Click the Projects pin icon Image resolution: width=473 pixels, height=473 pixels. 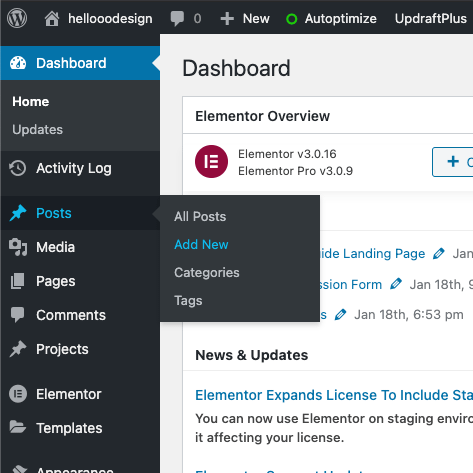click(x=18, y=349)
